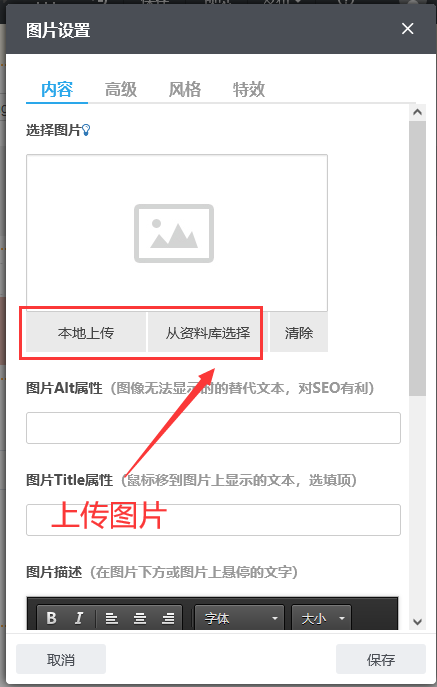Toggle bold in the description editor
The width and height of the screenshot is (437, 687).
tap(52, 618)
